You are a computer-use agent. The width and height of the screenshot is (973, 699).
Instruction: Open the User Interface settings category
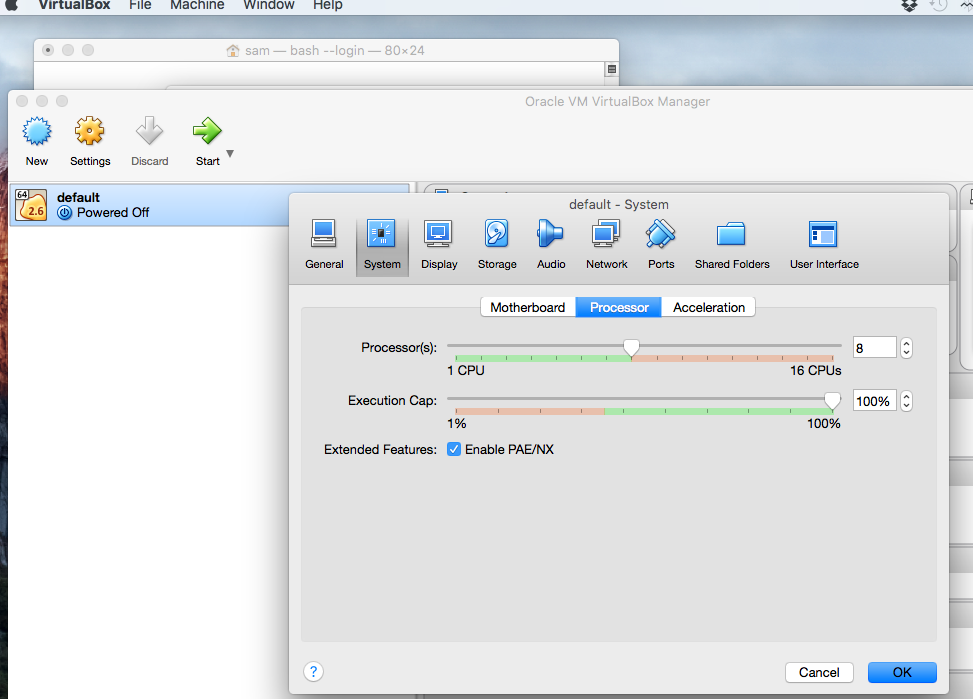point(824,245)
